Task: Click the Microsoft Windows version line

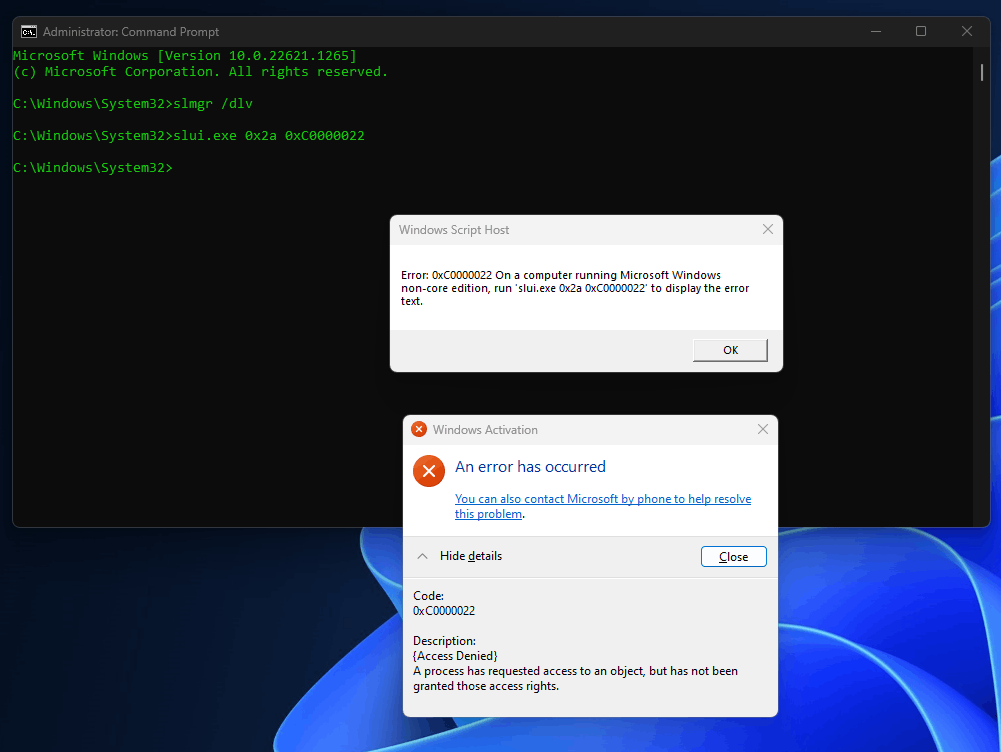Action: [185, 56]
